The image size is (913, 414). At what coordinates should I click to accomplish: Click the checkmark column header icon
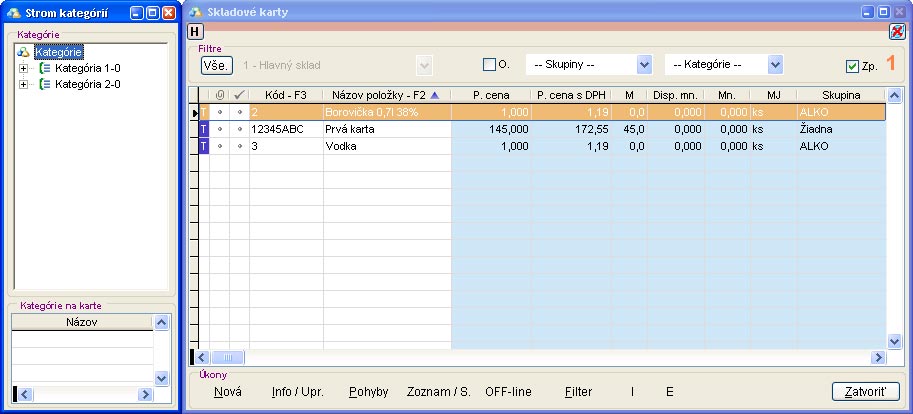click(x=239, y=94)
